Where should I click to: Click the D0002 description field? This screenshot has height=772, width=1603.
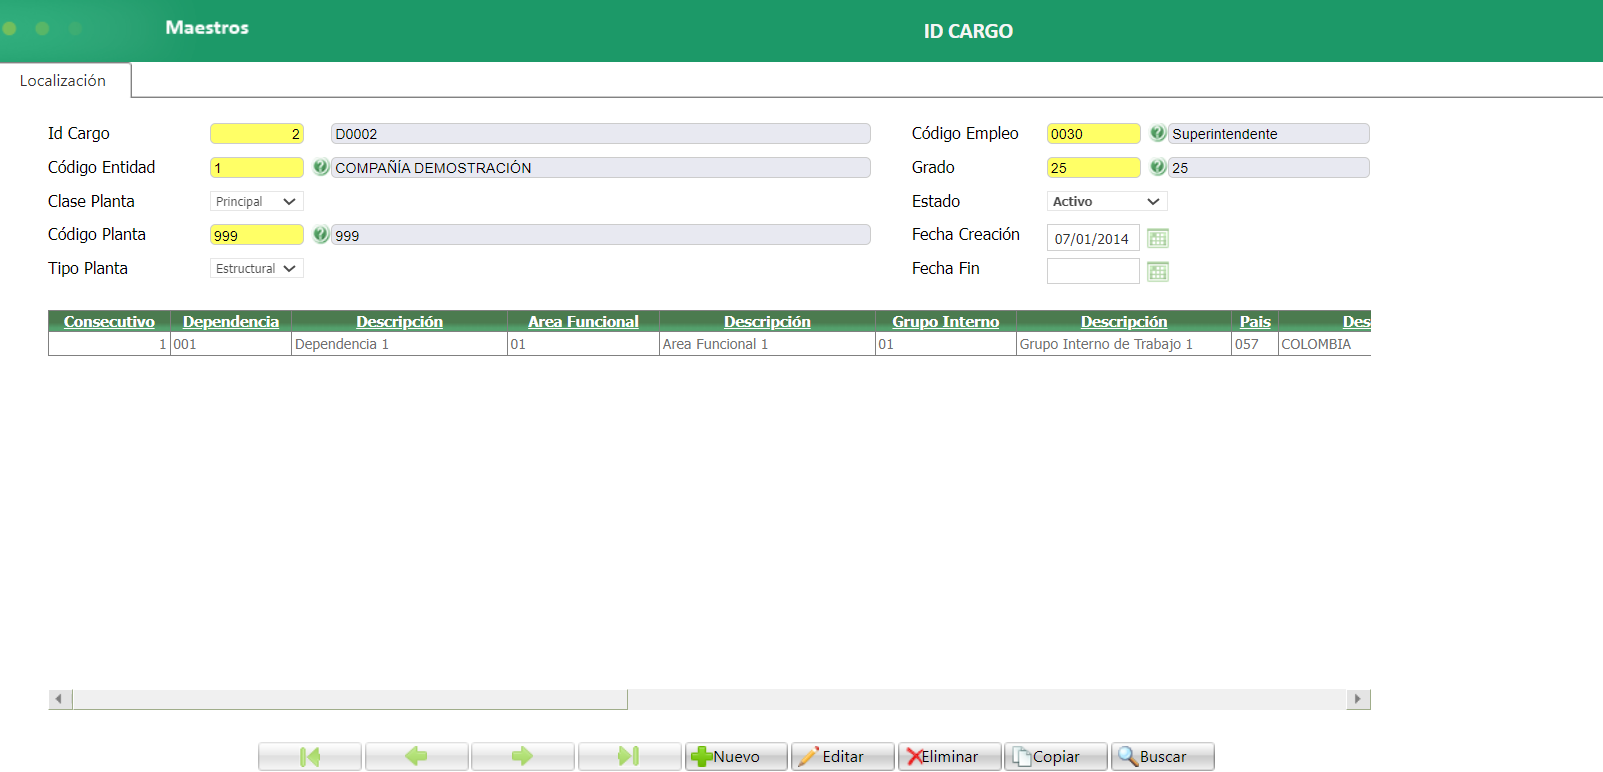pos(600,133)
